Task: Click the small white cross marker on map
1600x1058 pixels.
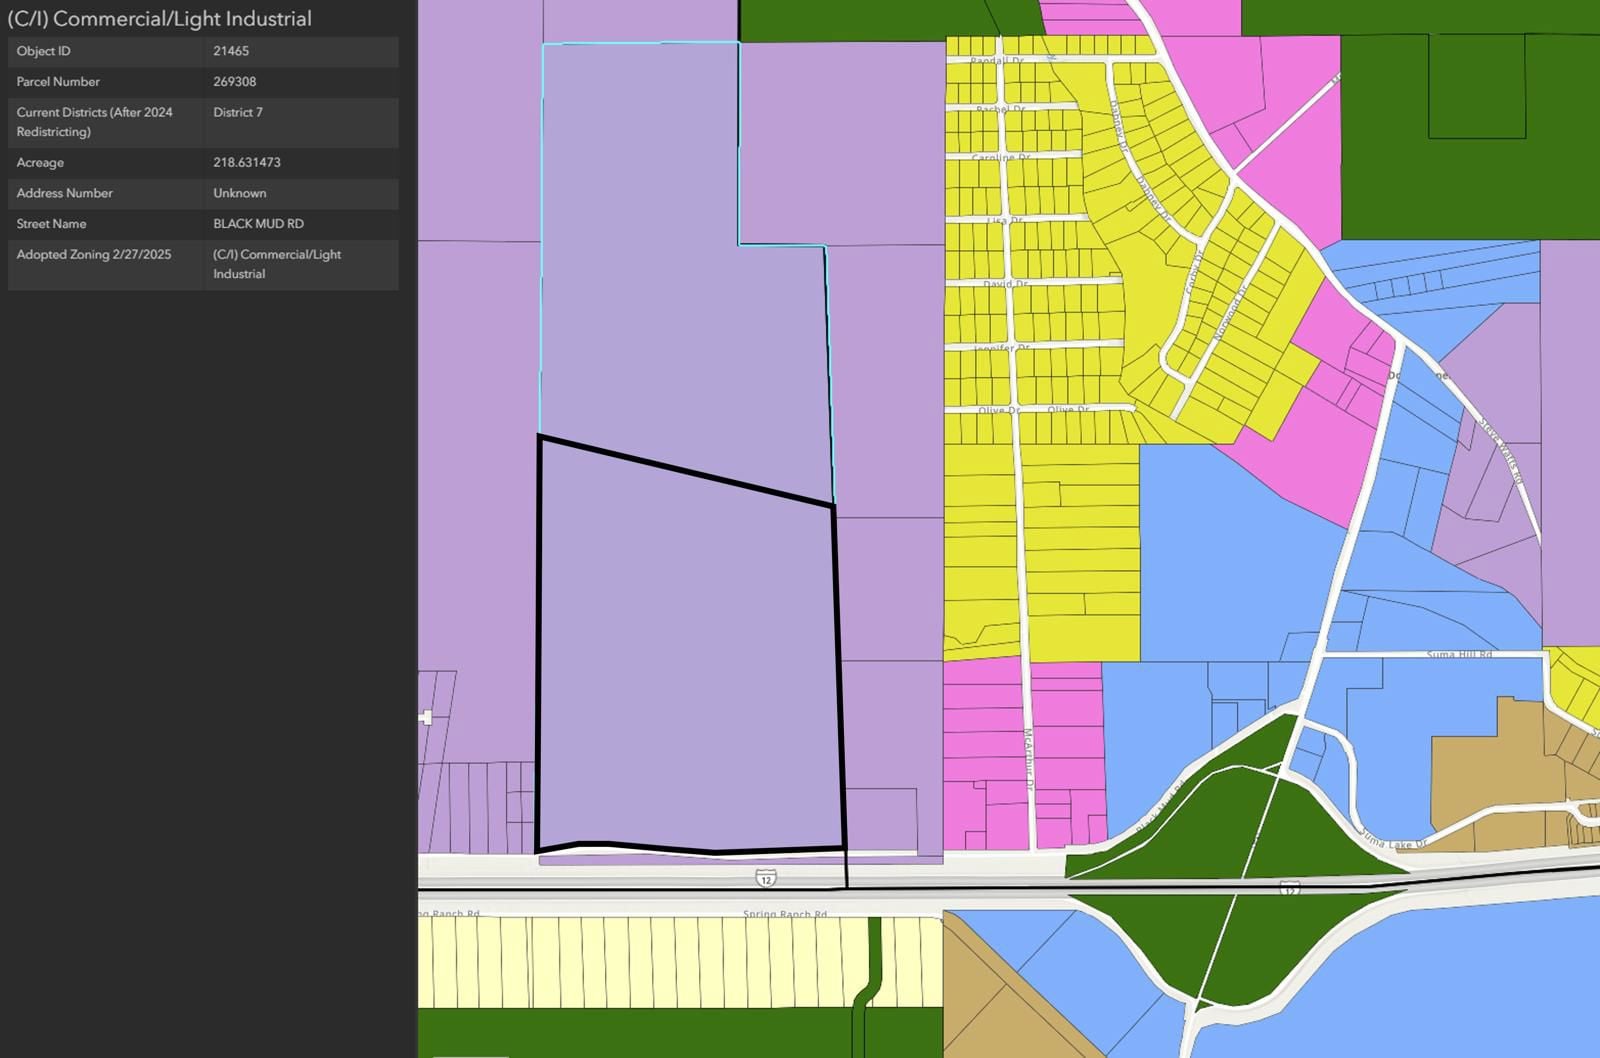Action: pyautogui.click(x=427, y=717)
